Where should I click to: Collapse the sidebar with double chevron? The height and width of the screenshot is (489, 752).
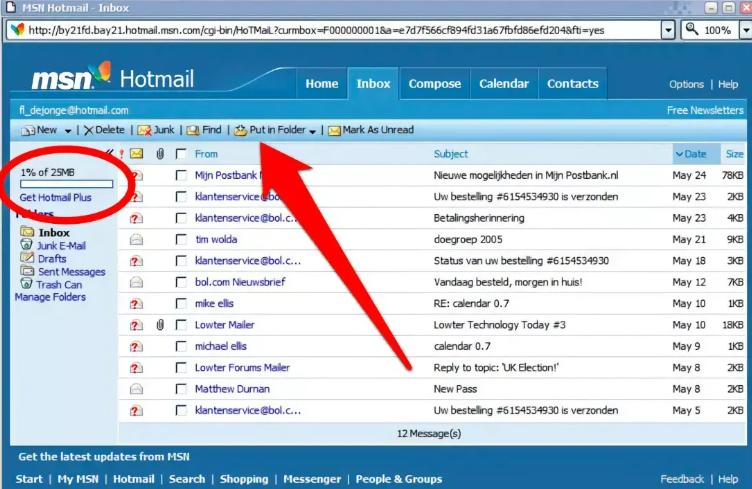click(110, 152)
